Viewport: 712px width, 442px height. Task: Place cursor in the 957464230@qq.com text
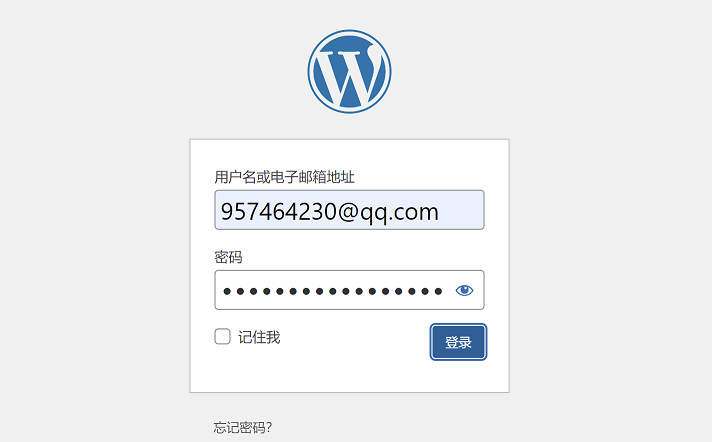click(x=330, y=212)
